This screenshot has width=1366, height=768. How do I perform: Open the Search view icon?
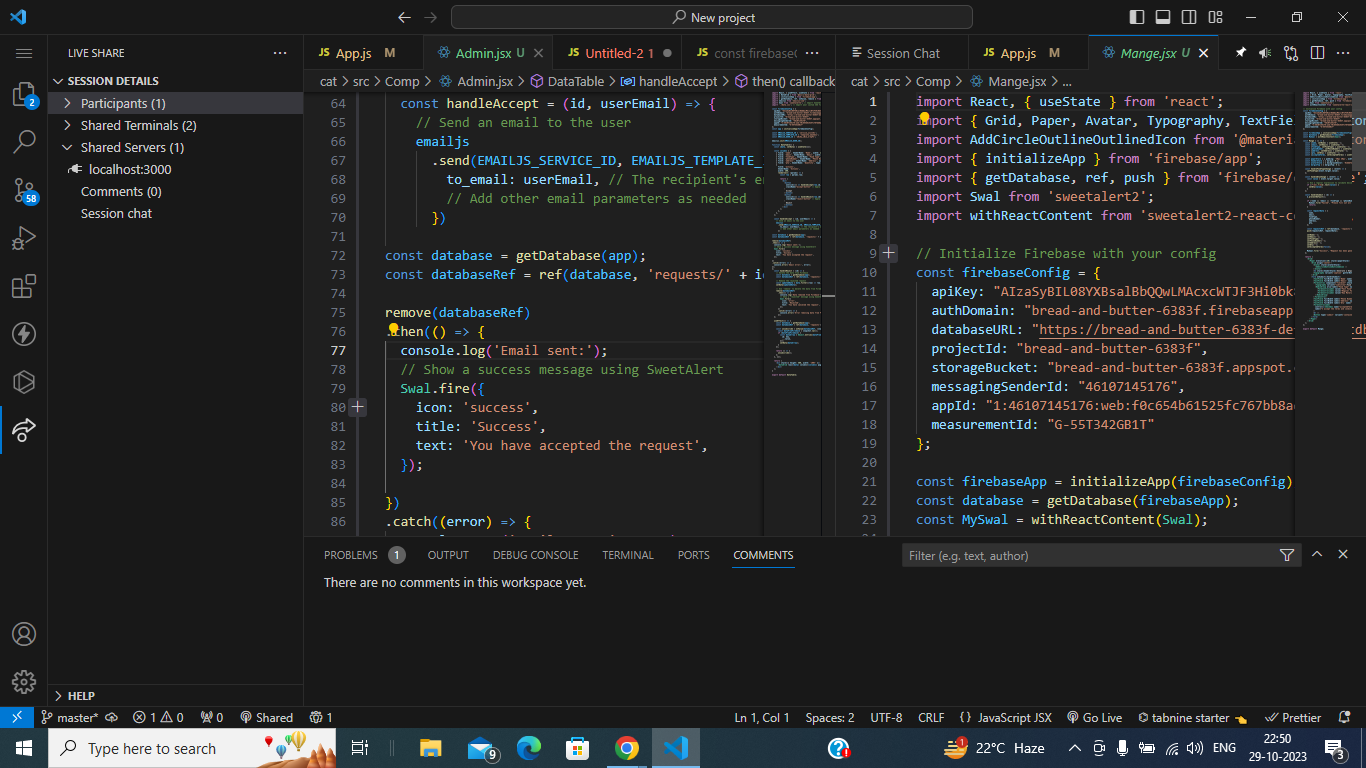pyautogui.click(x=24, y=142)
